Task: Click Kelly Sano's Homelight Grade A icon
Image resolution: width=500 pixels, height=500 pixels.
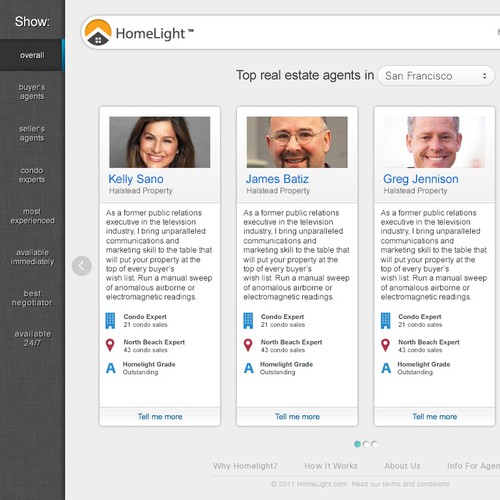Action: (111, 368)
